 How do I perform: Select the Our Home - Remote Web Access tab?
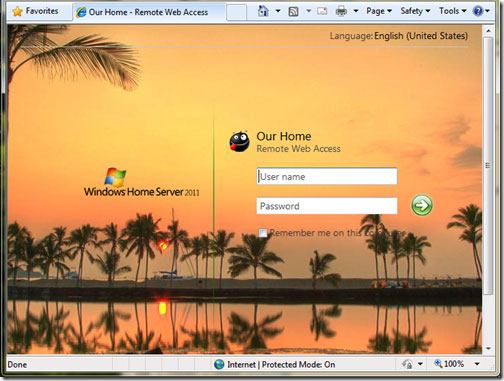point(148,12)
